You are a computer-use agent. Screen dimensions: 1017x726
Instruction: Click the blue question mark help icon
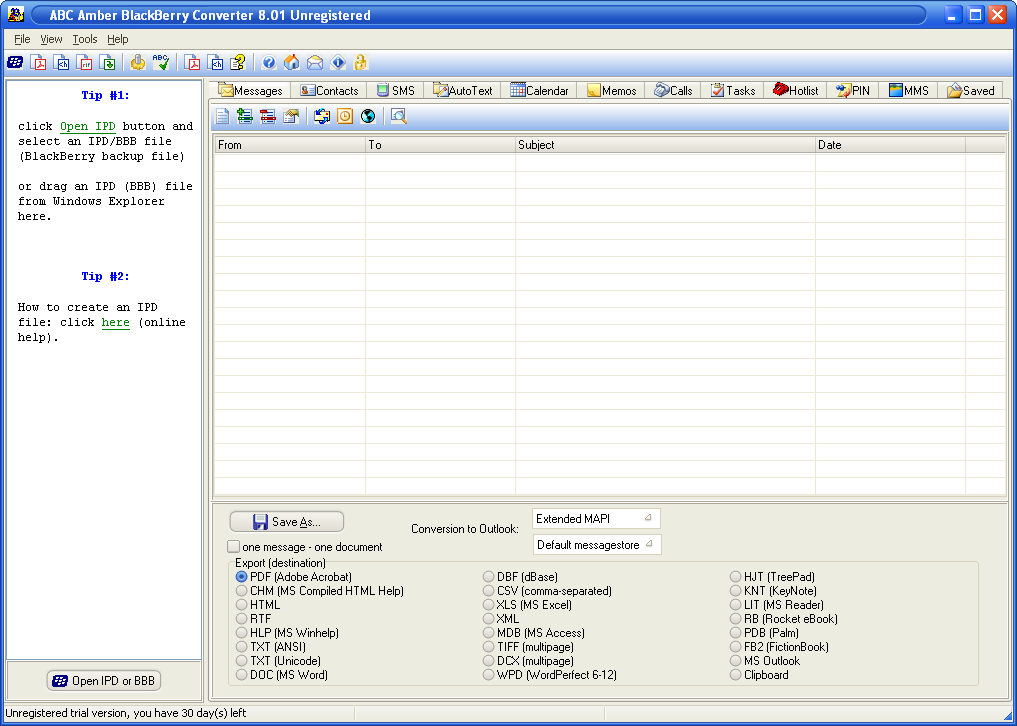269,62
